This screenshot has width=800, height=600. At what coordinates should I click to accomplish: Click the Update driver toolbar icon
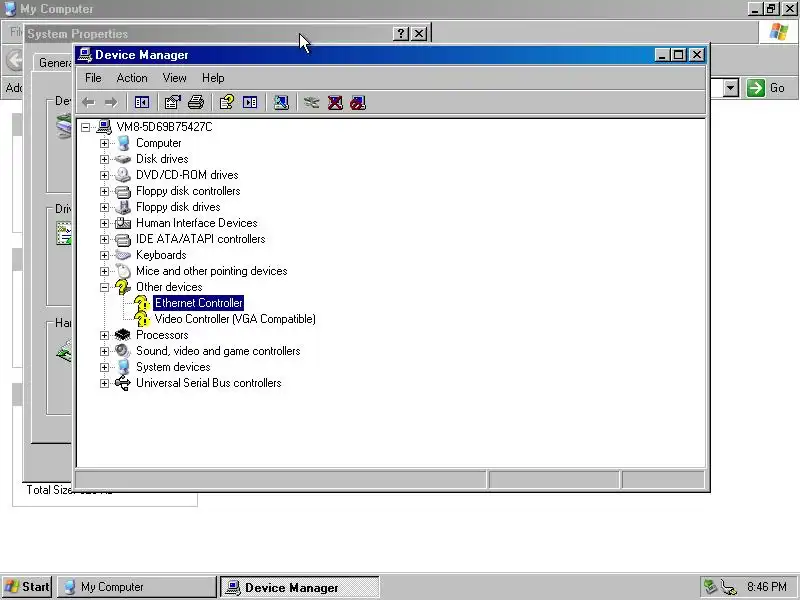coord(311,103)
